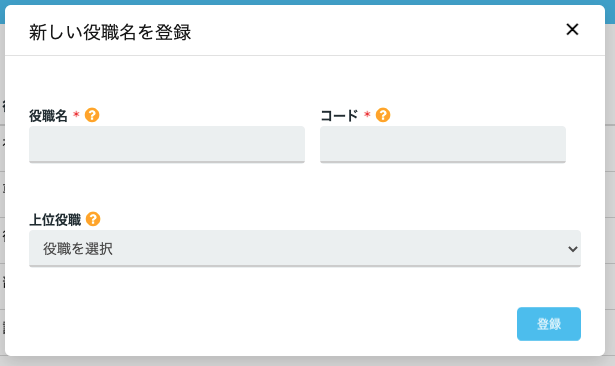Click dimmed background strip below the dialog
This screenshot has width=615, height=366.
[x=308, y=361]
